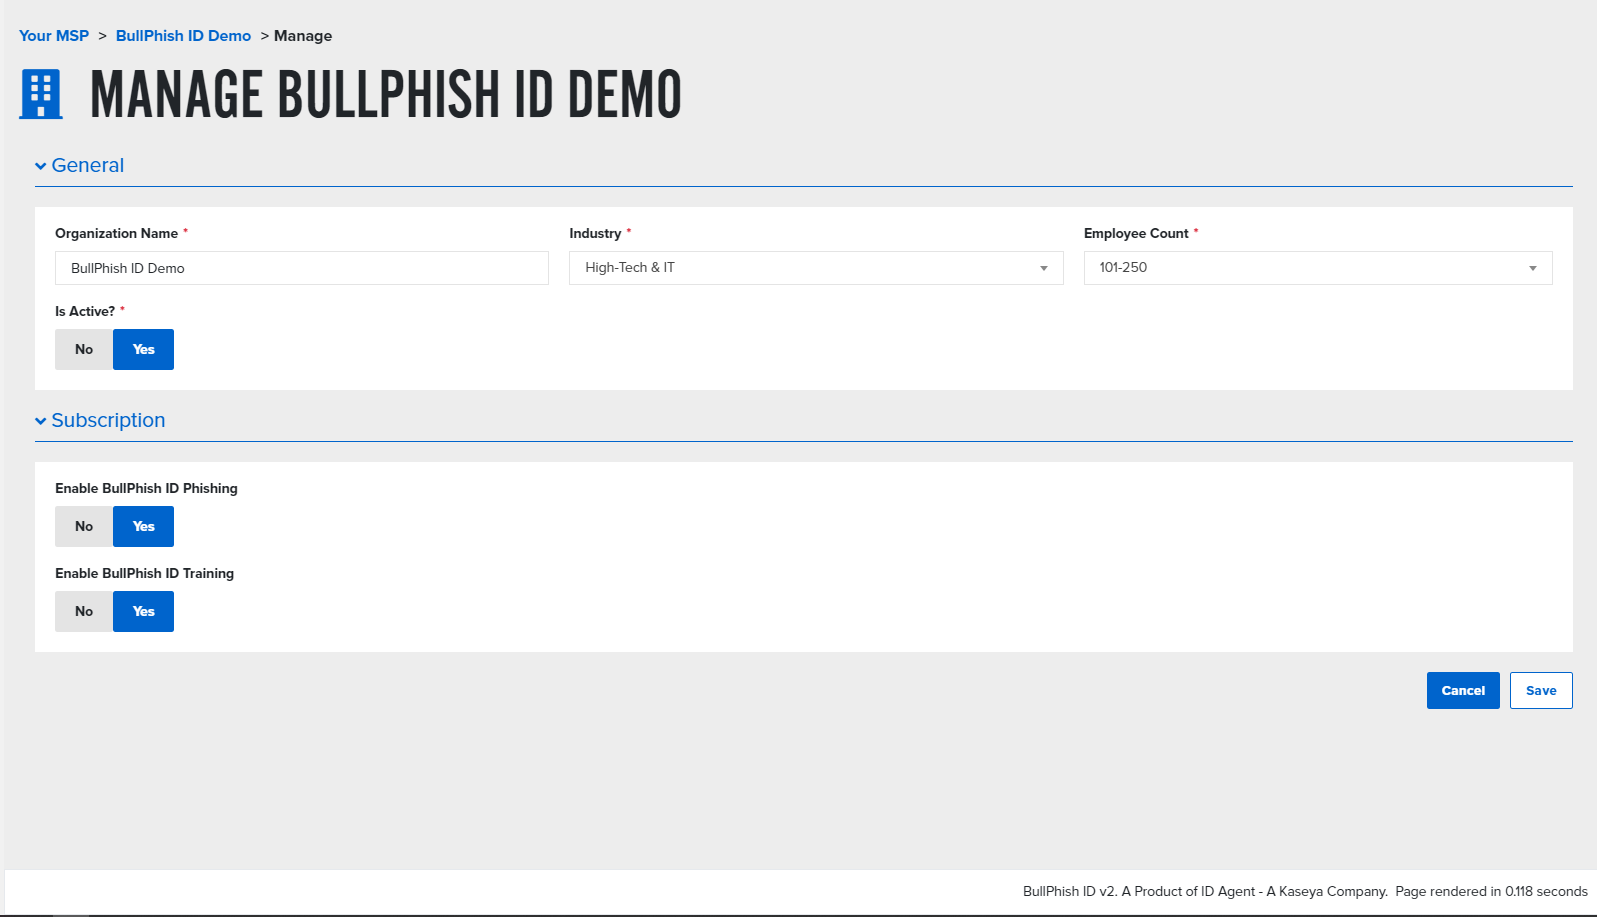Set Is Active to No
The image size is (1597, 917).
tap(84, 349)
